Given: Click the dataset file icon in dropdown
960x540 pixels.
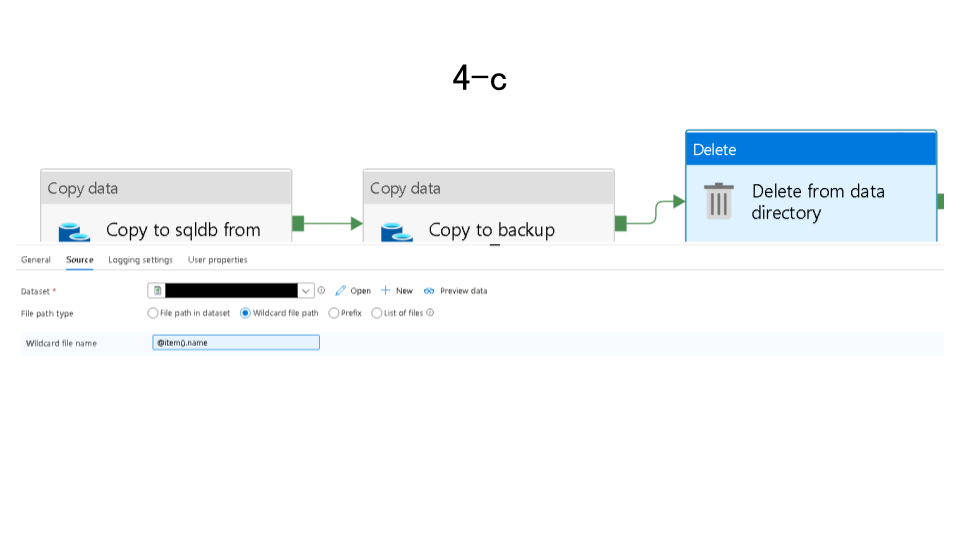Looking at the screenshot, I should [x=157, y=290].
